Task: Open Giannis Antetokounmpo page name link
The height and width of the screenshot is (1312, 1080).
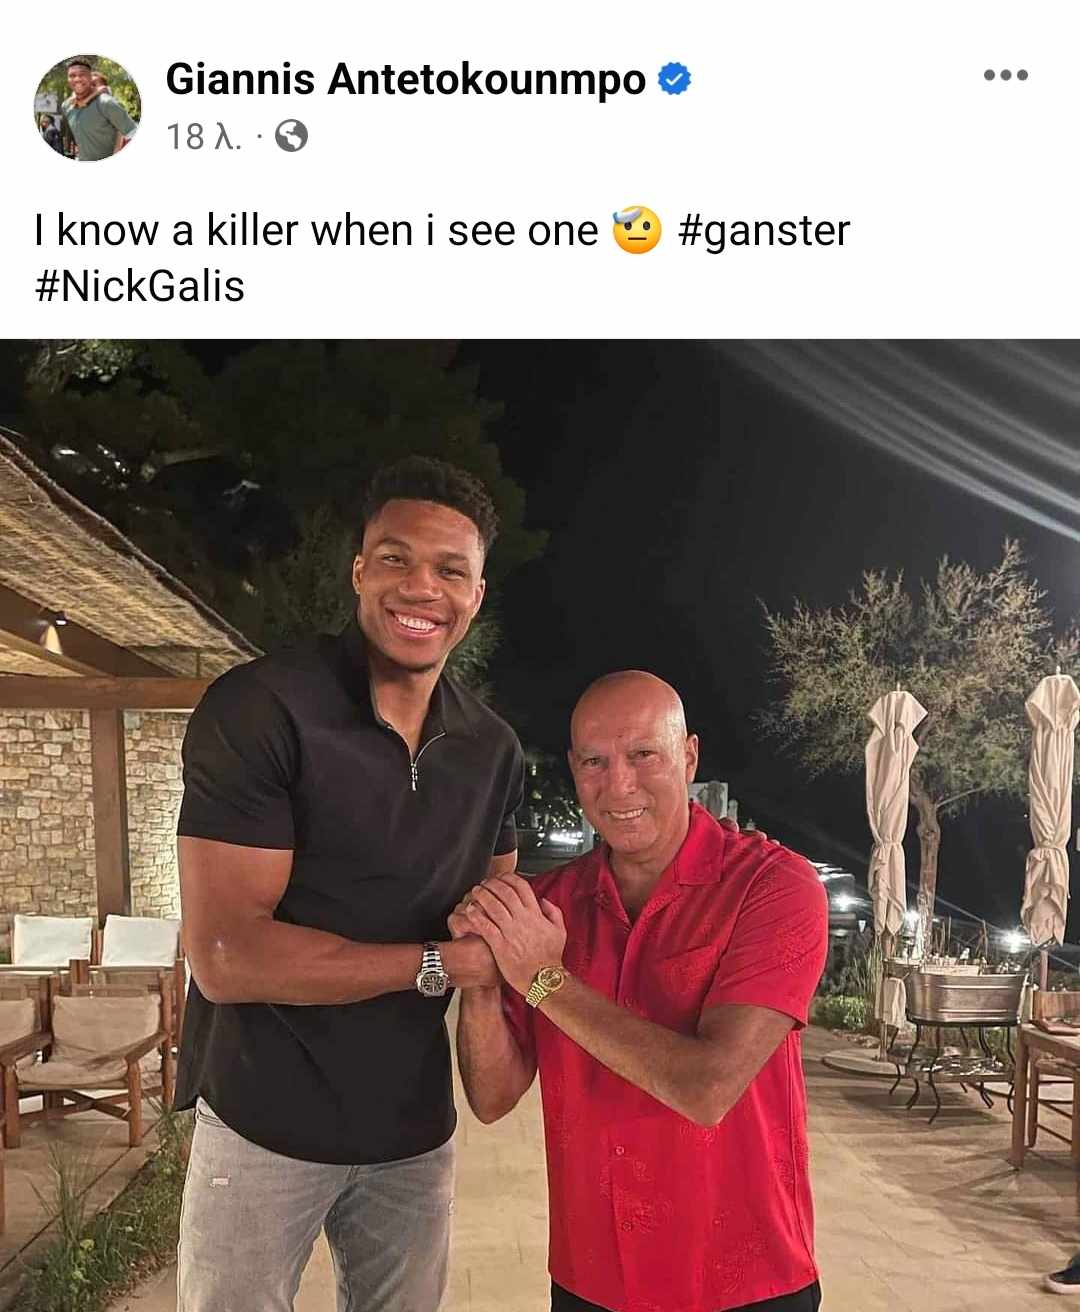Action: point(406,79)
